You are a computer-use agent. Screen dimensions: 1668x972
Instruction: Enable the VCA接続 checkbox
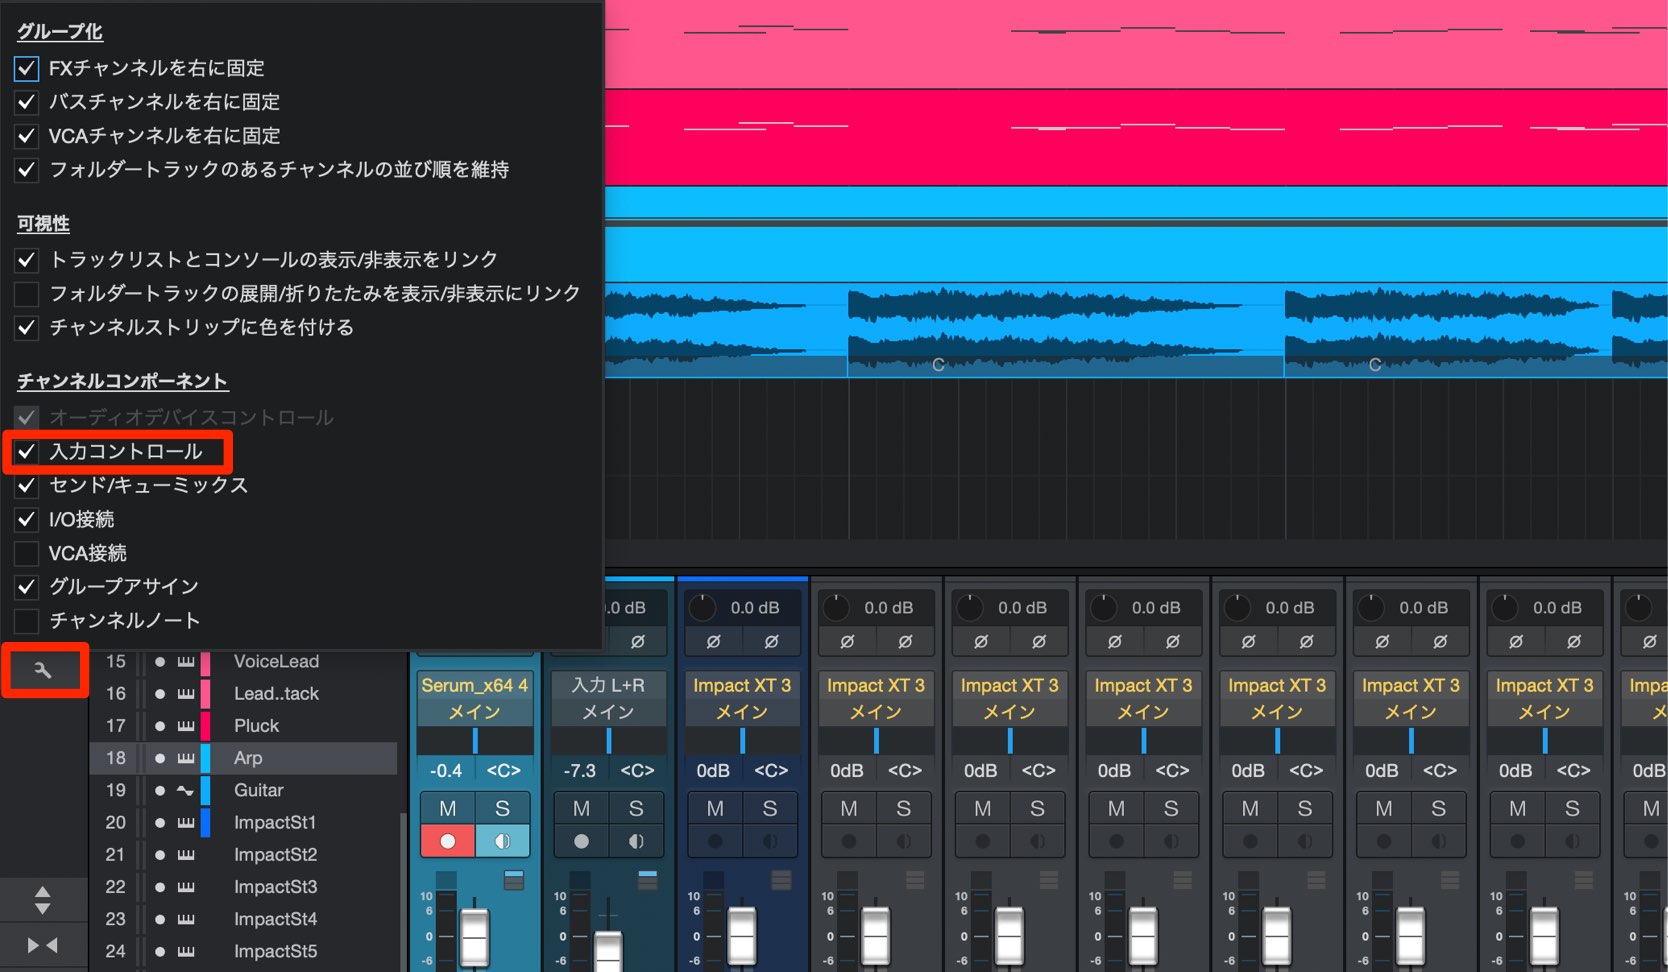tap(27, 553)
